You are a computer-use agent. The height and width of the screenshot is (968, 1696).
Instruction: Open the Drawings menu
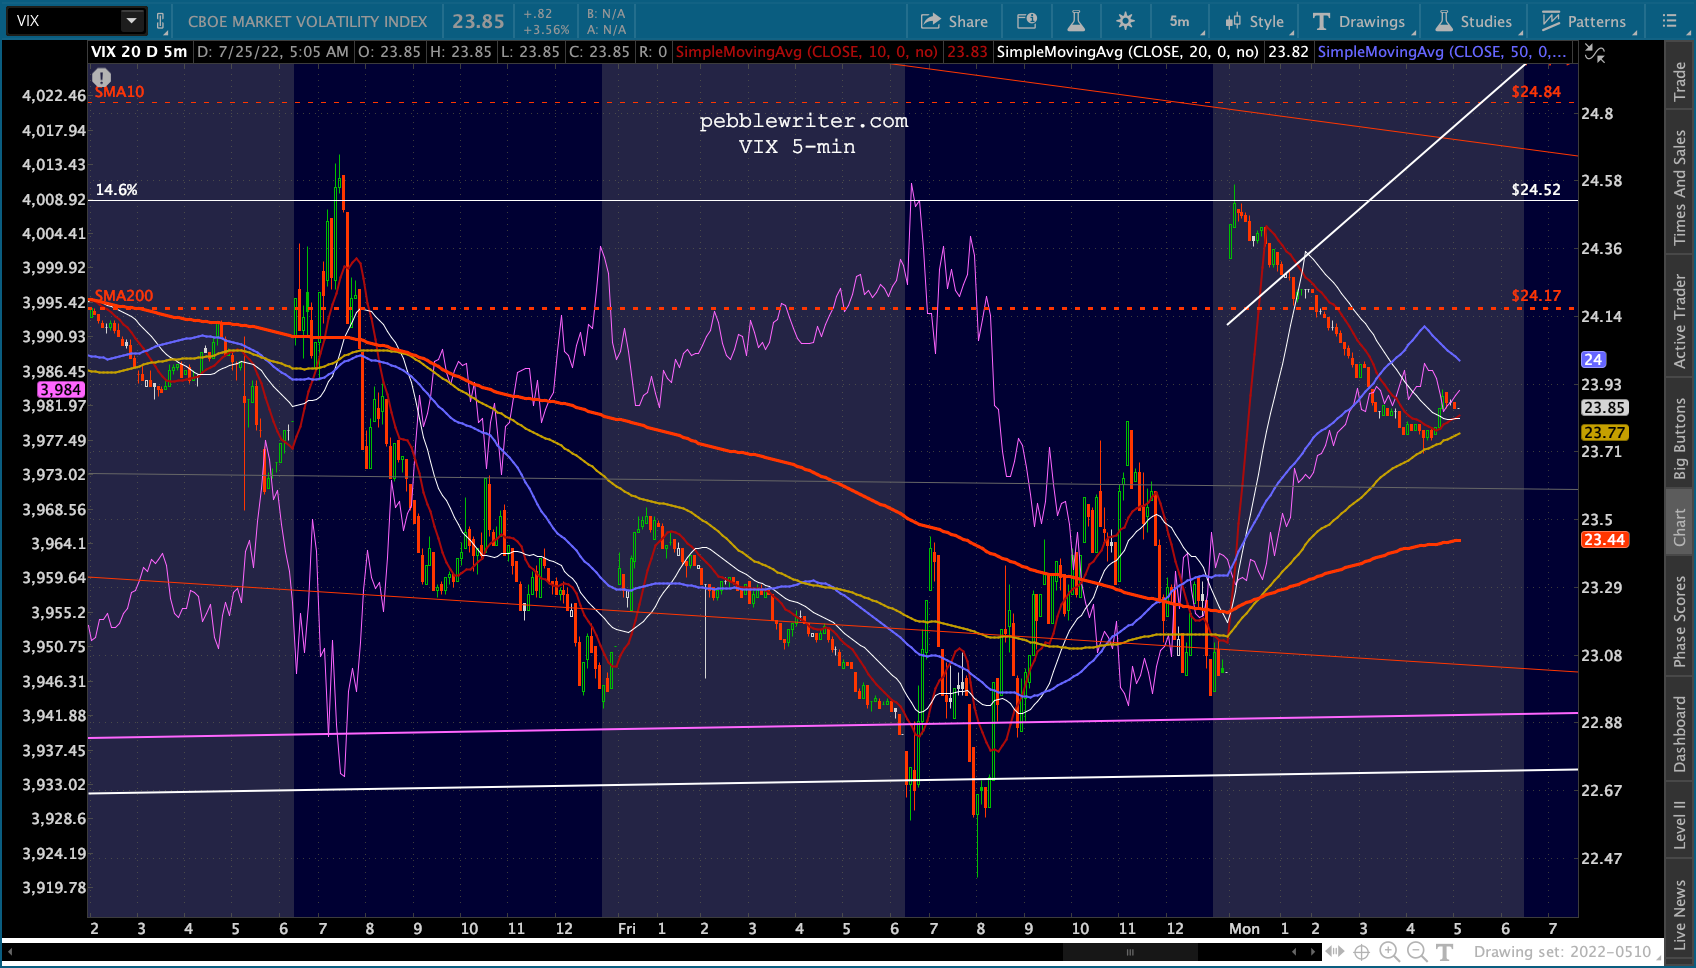(x=1359, y=21)
